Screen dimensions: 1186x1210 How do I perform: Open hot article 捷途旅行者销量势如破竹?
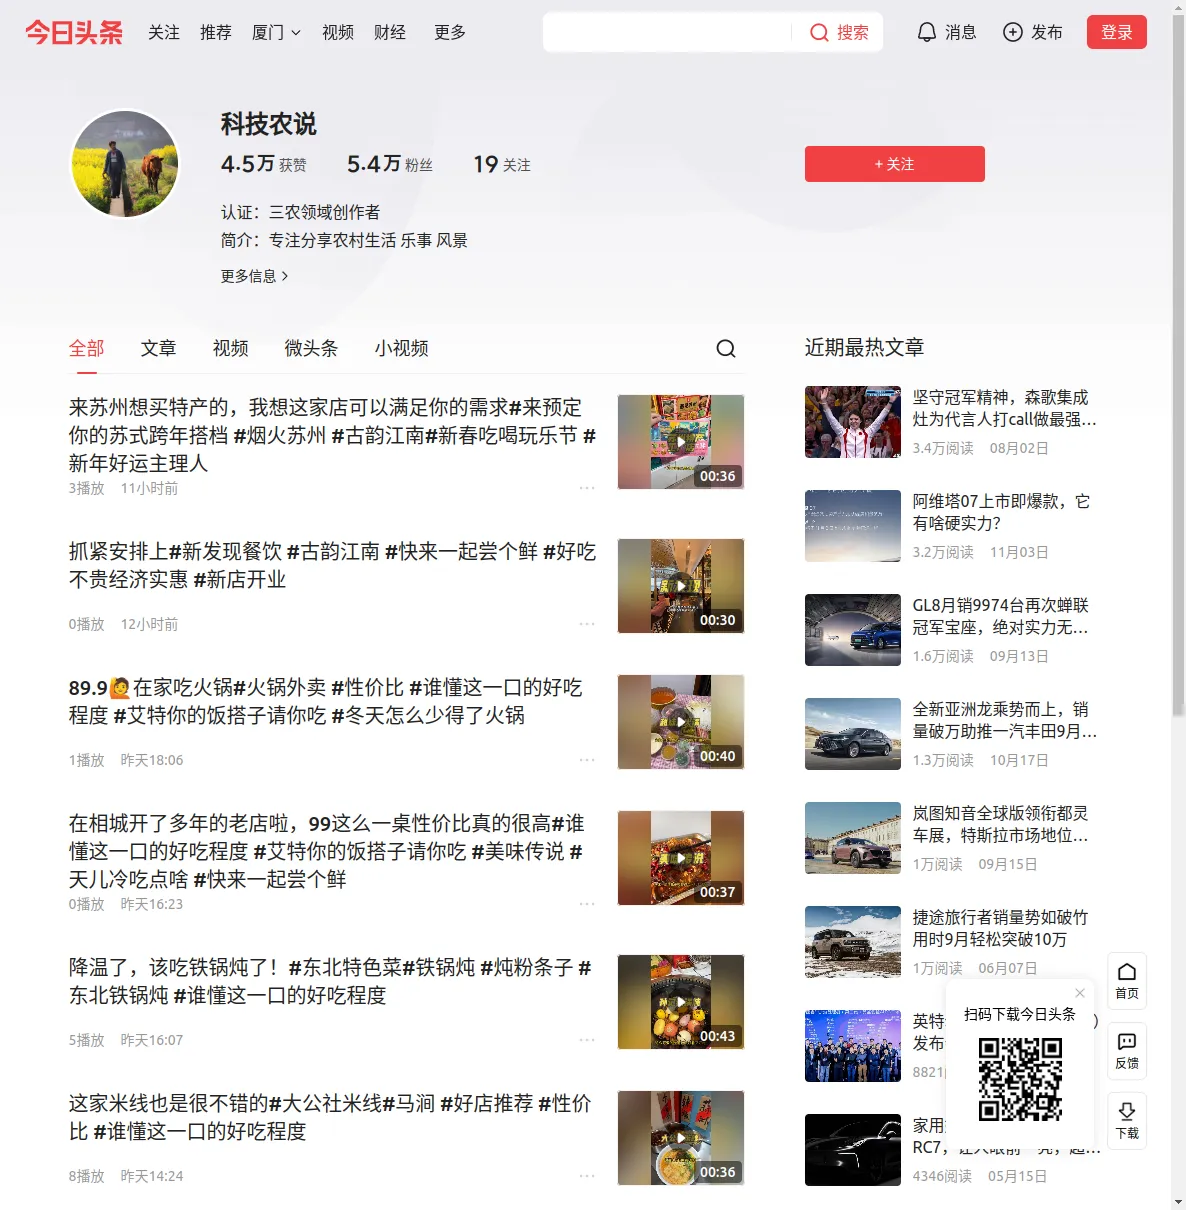click(1001, 928)
